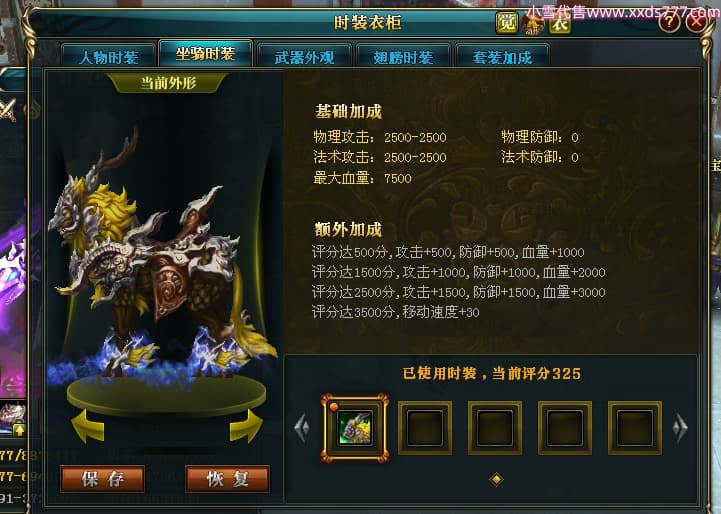
Task: Go to next costume page arrow
Action: click(x=680, y=428)
